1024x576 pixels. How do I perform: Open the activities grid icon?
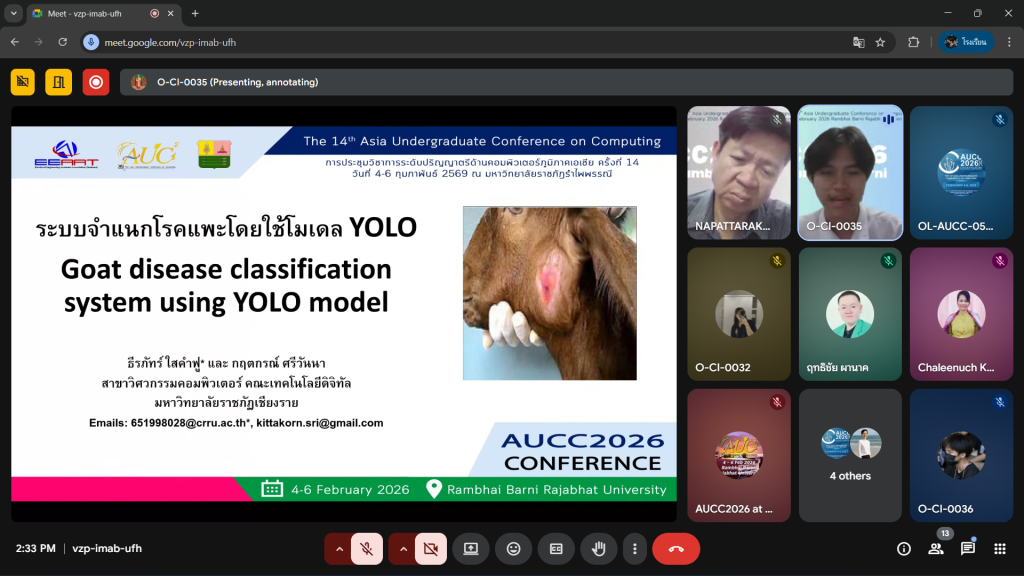999,548
